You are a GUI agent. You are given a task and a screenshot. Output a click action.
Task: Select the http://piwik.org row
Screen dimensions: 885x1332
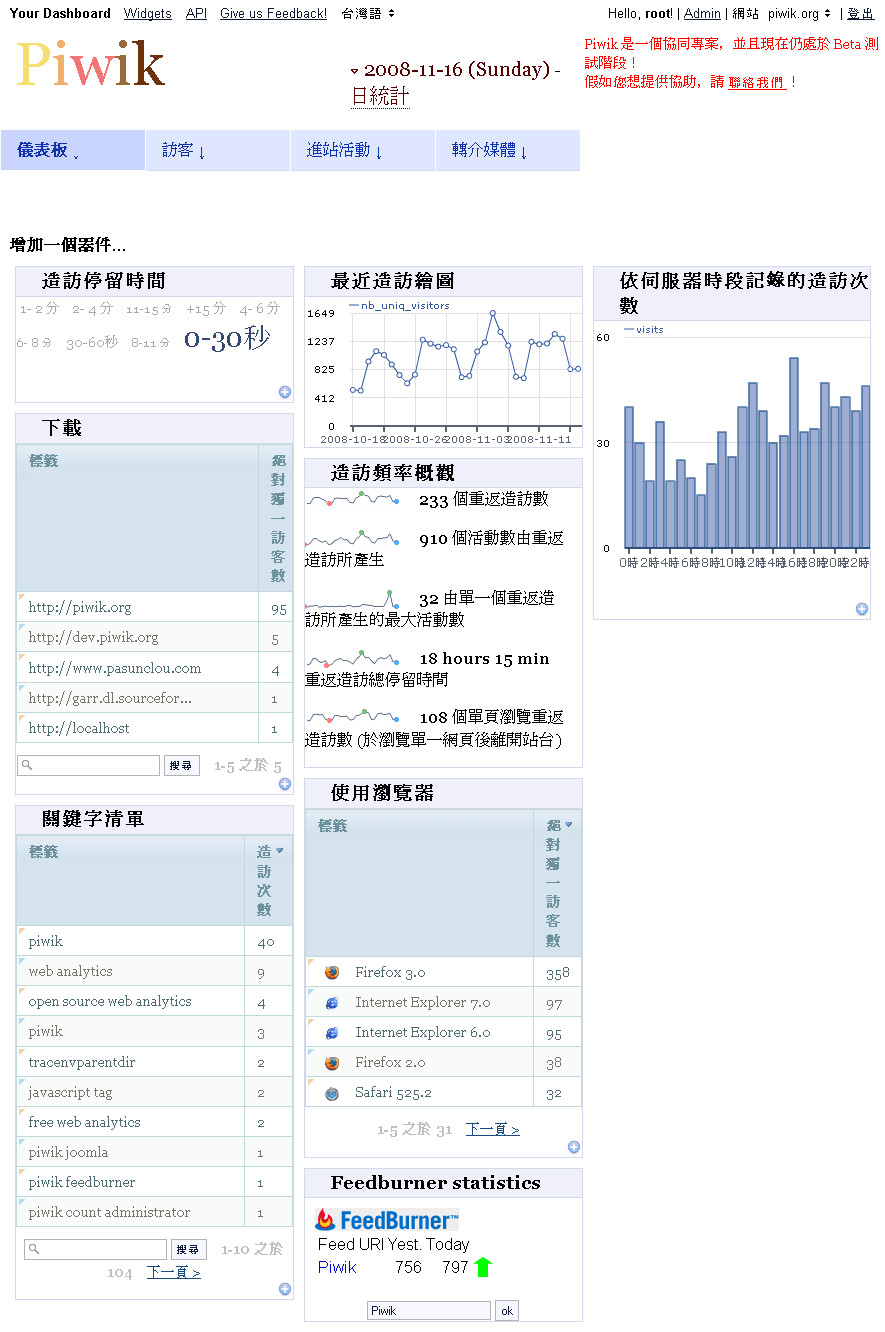pyautogui.click(x=155, y=607)
